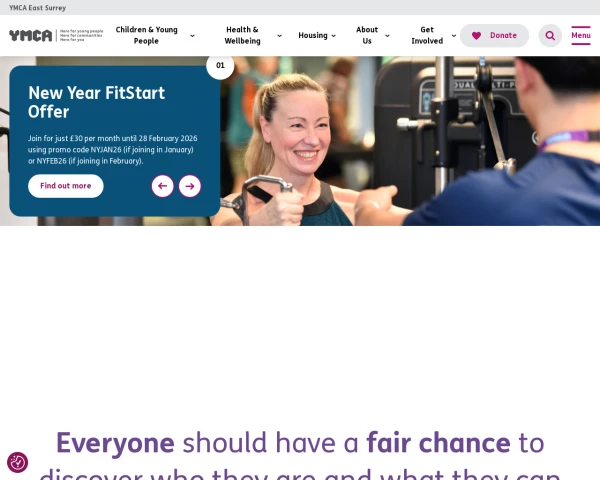Open the About Us menu item

click(367, 35)
